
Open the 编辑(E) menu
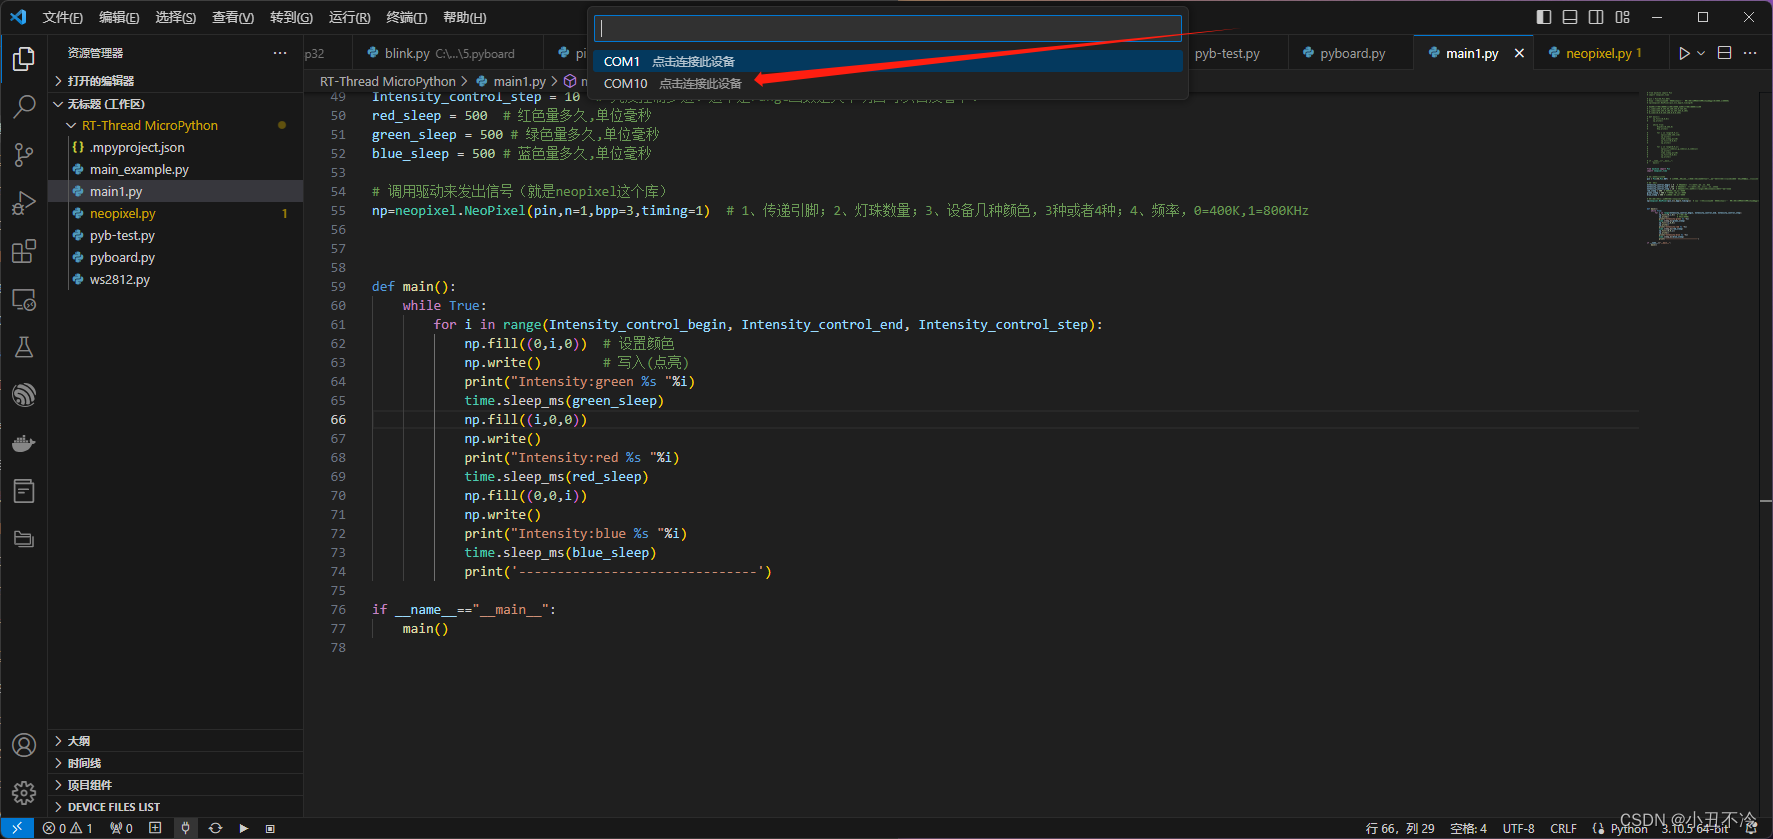tap(119, 18)
